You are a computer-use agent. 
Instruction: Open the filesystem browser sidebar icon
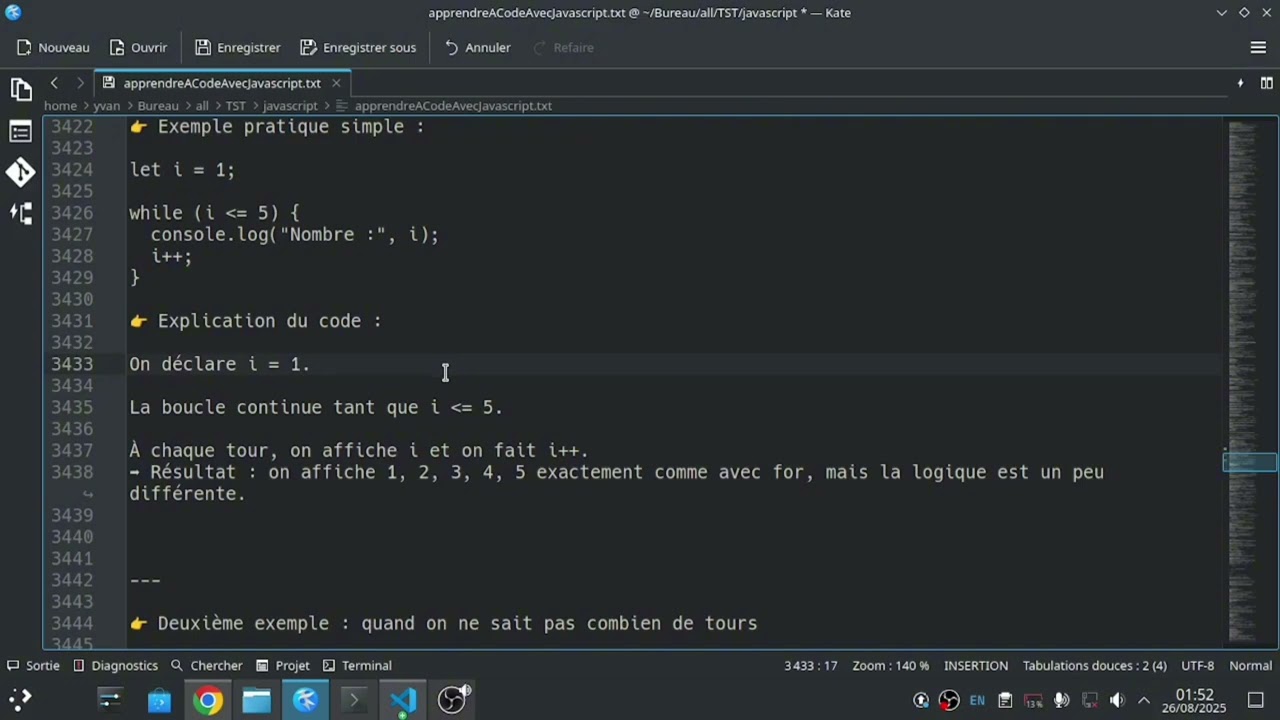click(20, 213)
